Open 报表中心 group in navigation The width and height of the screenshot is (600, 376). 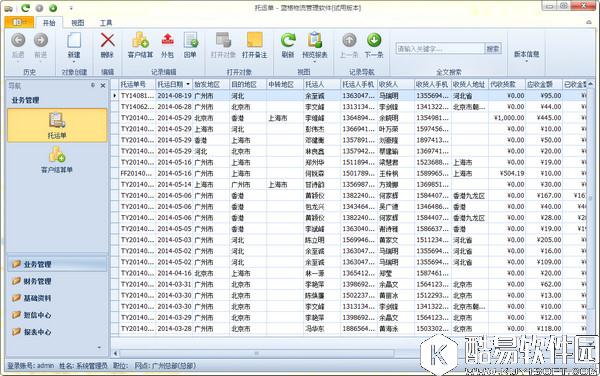coord(57,332)
